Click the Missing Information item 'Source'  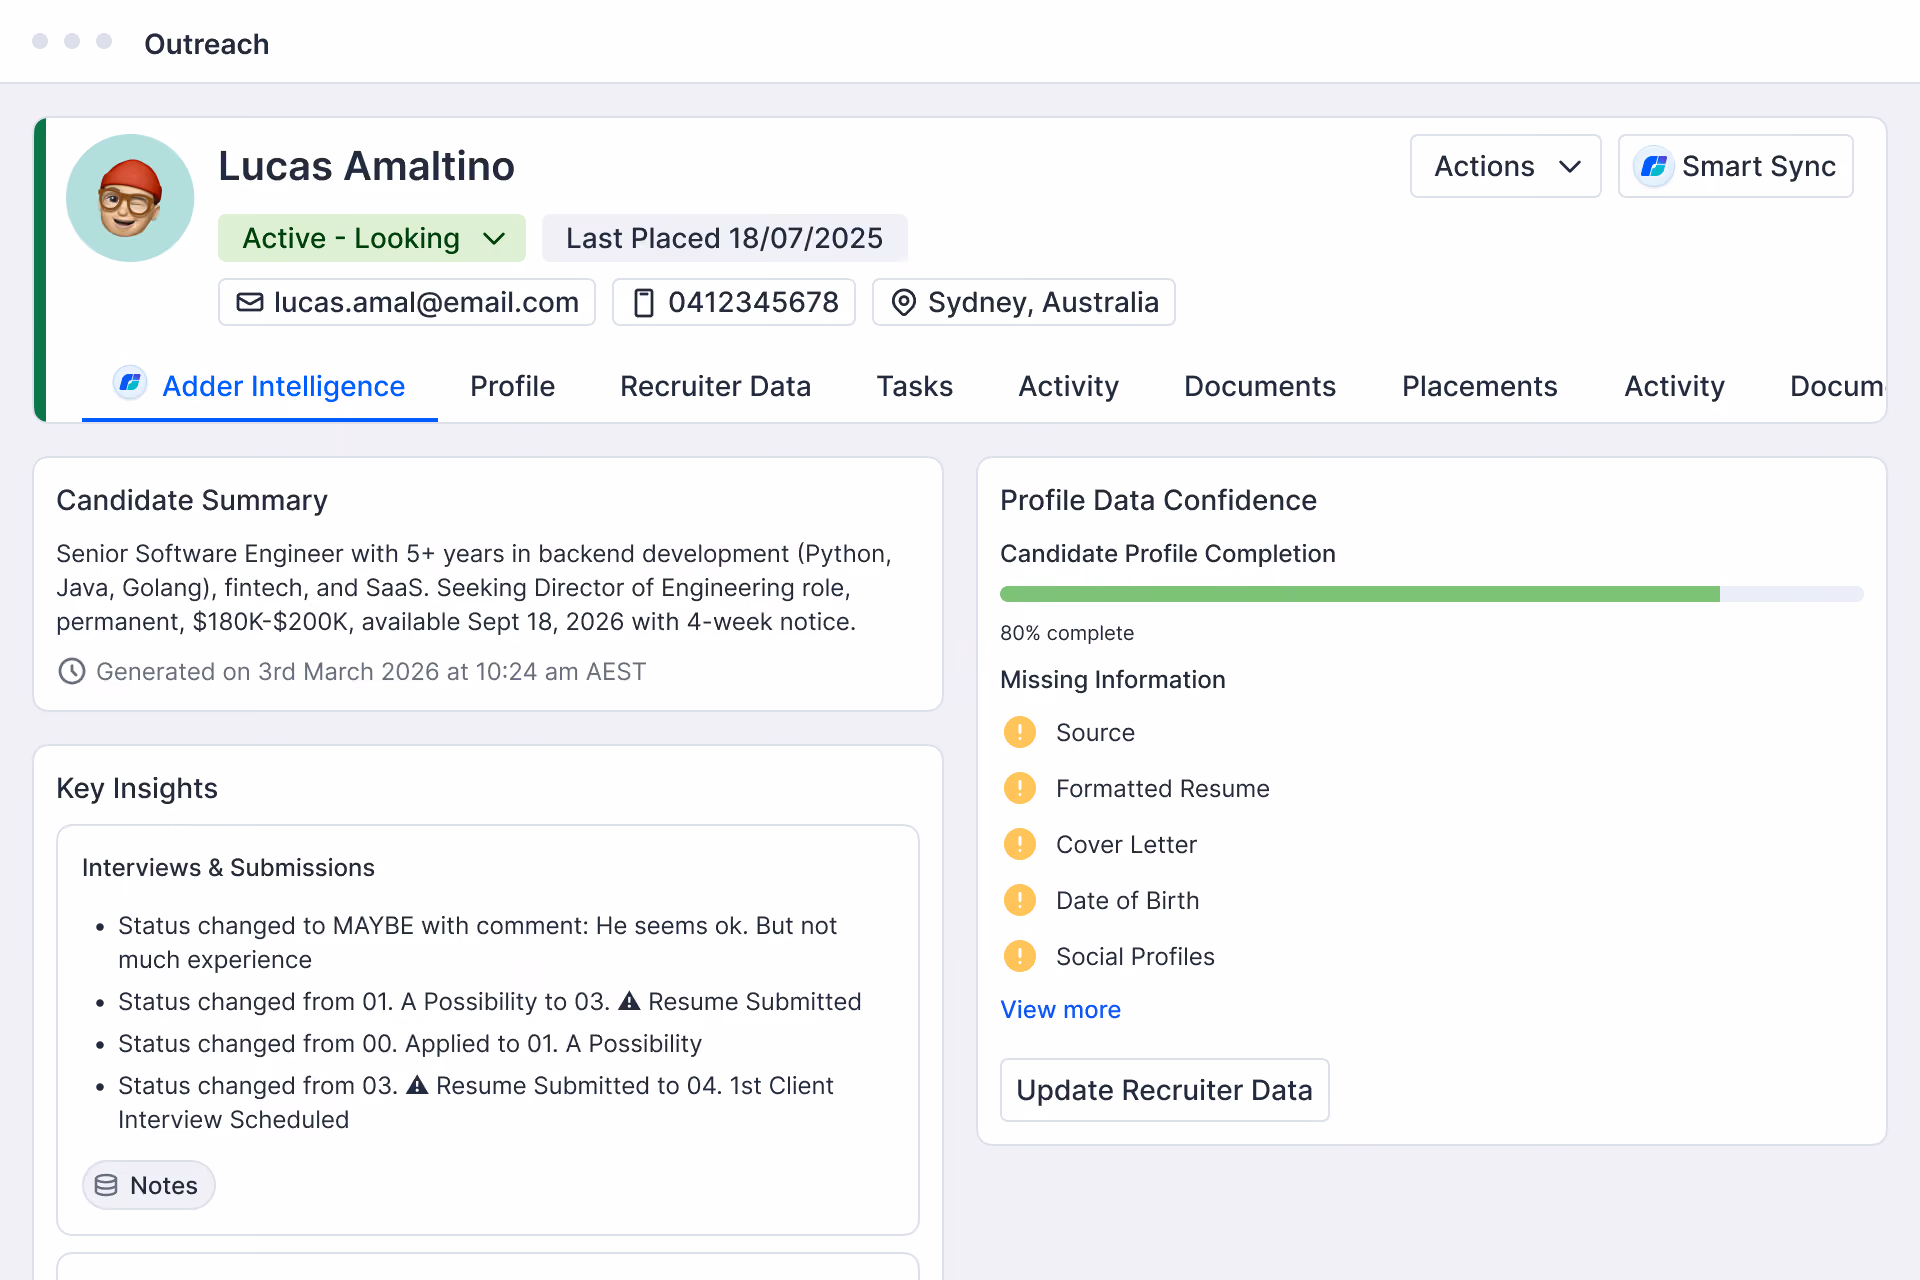tap(1095, 732)
